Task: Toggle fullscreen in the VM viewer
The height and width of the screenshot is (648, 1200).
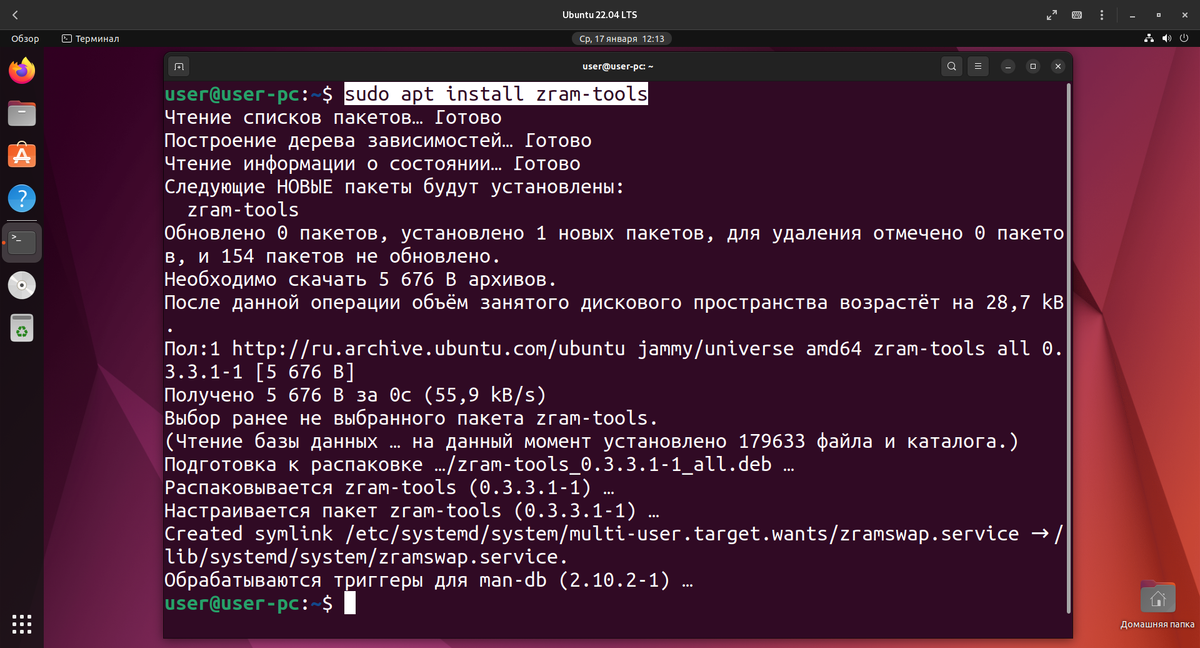Action: (x=1051, y=14)
